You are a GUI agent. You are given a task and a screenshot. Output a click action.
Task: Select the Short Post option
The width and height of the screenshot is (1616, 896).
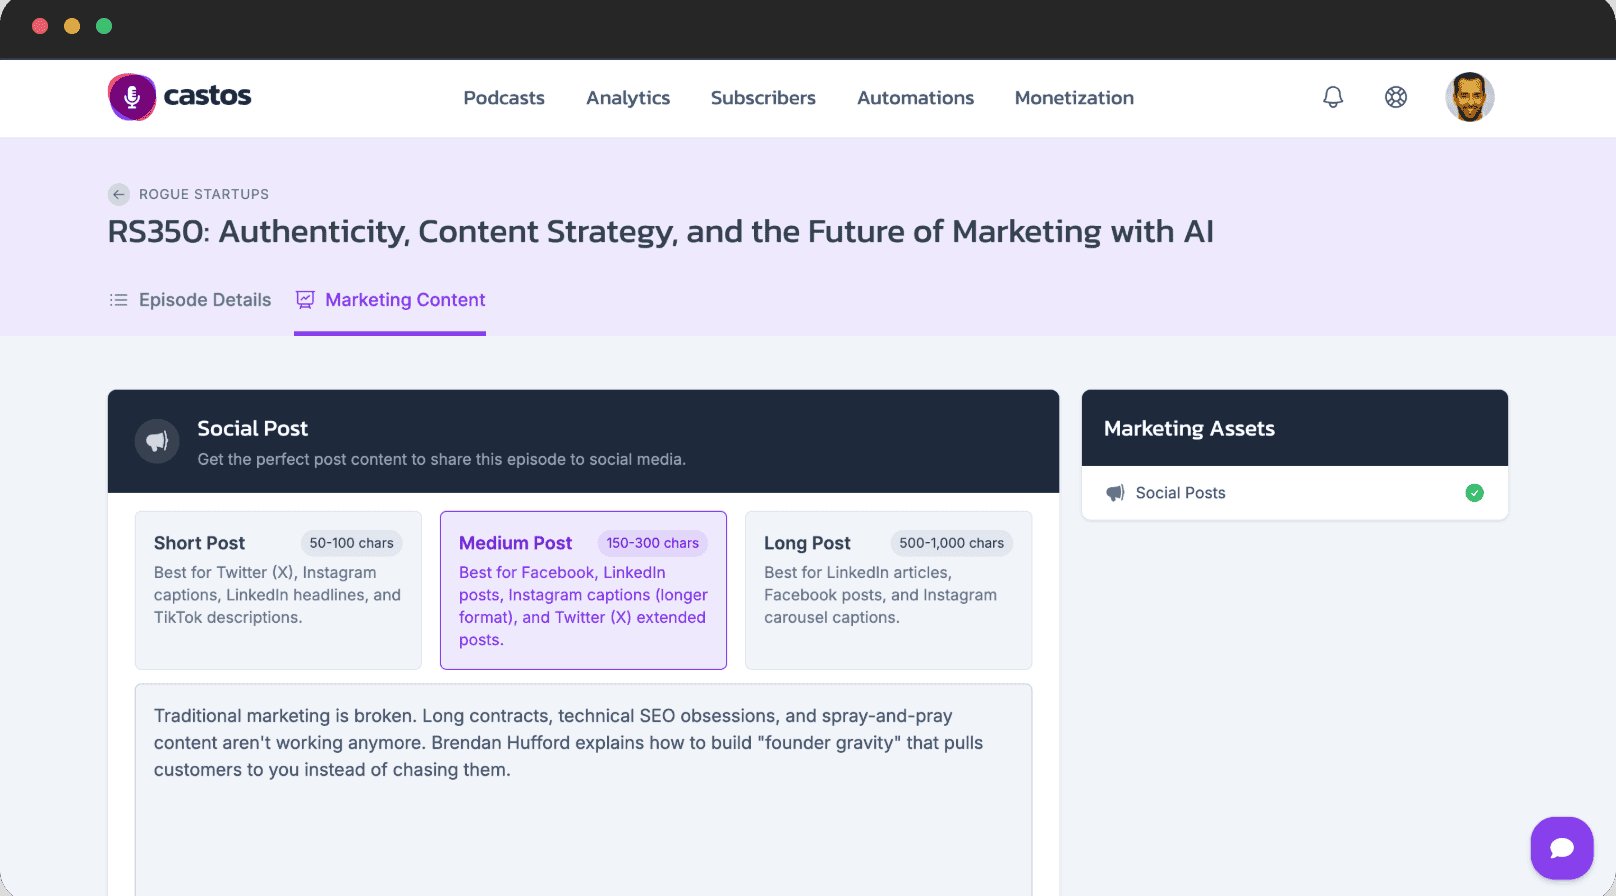pyautogui.click(x=278, y=590)
